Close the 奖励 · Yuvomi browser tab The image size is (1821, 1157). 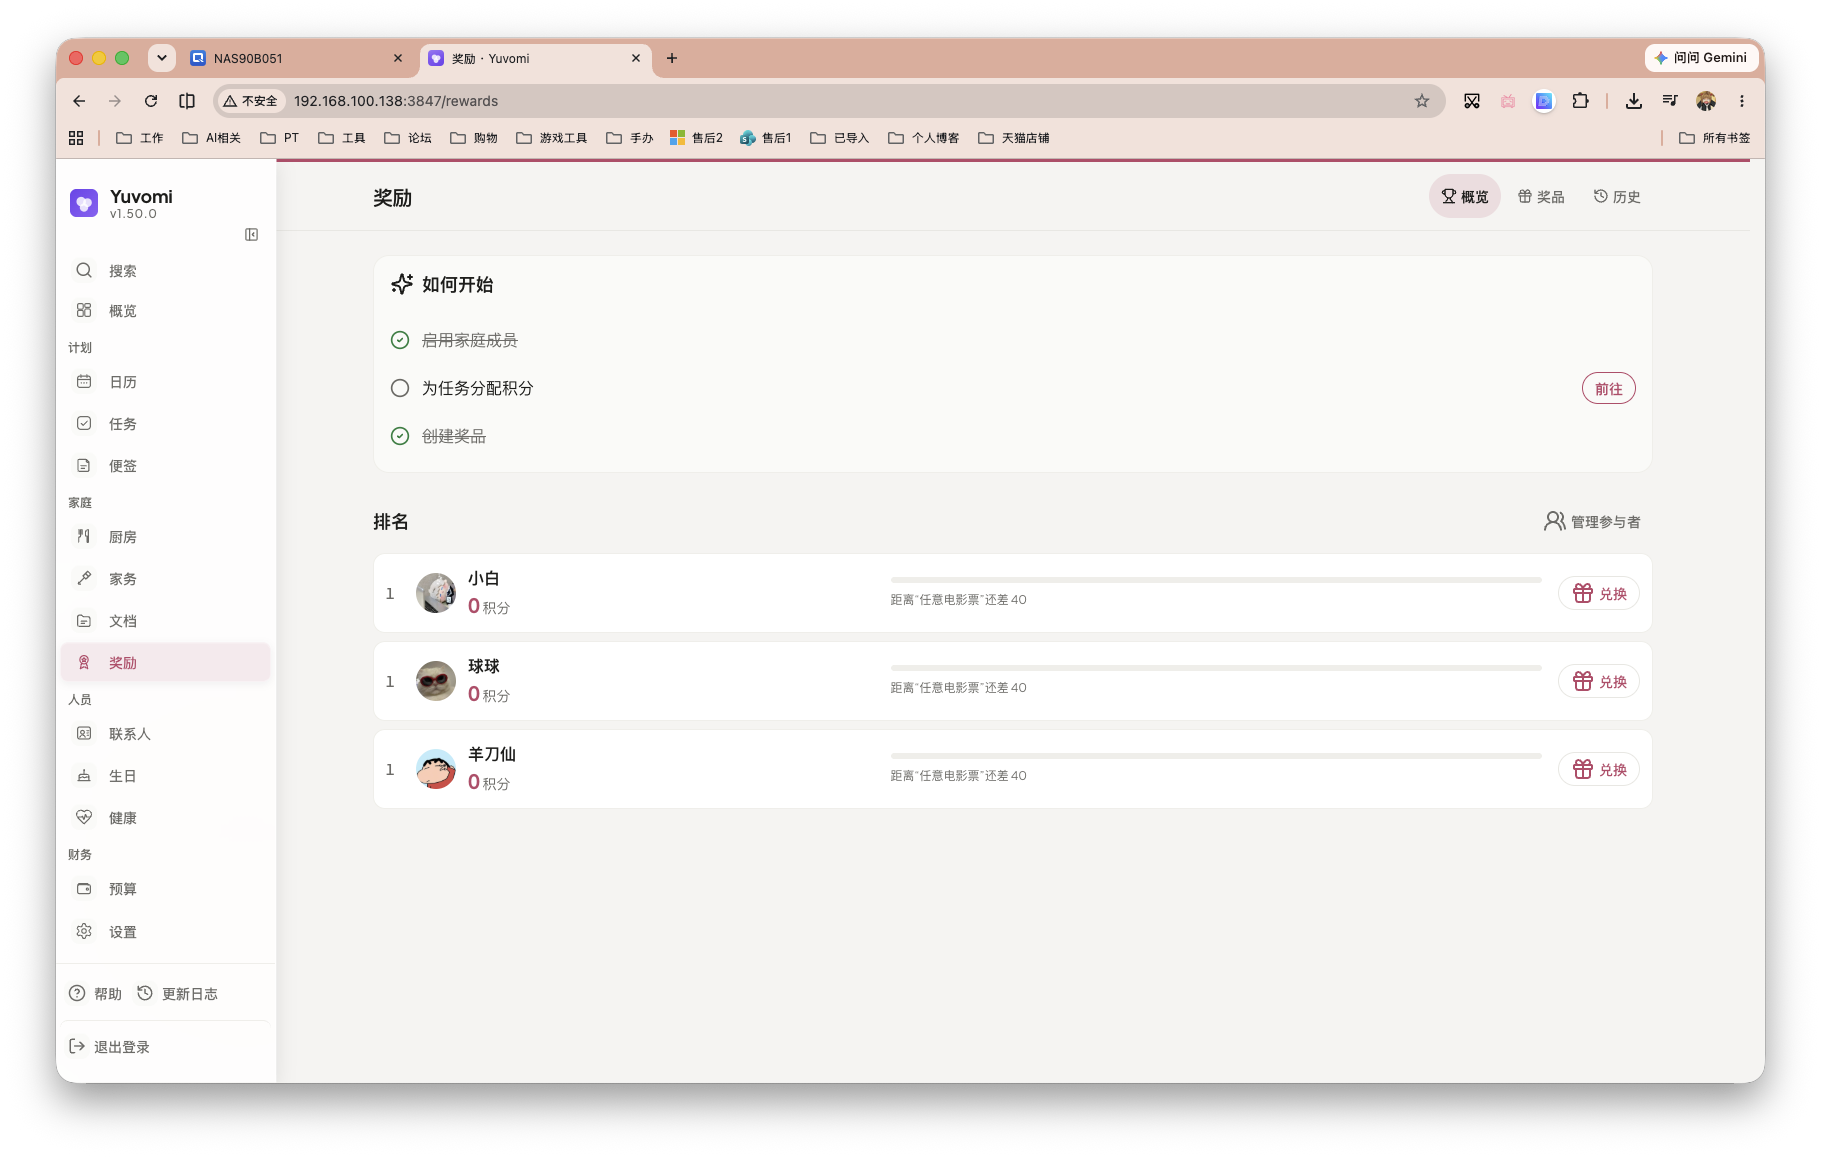[636, 58]
